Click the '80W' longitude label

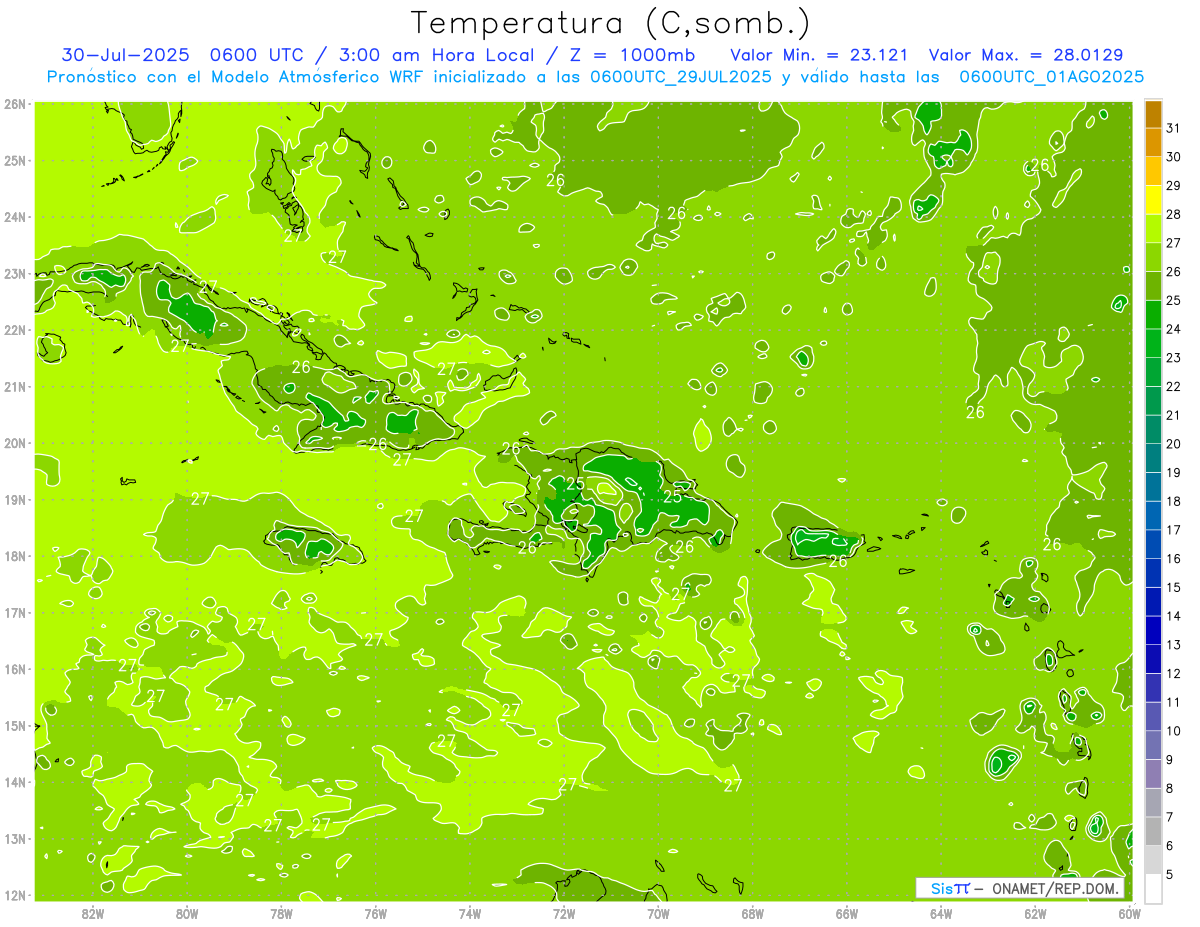(187, 913)
